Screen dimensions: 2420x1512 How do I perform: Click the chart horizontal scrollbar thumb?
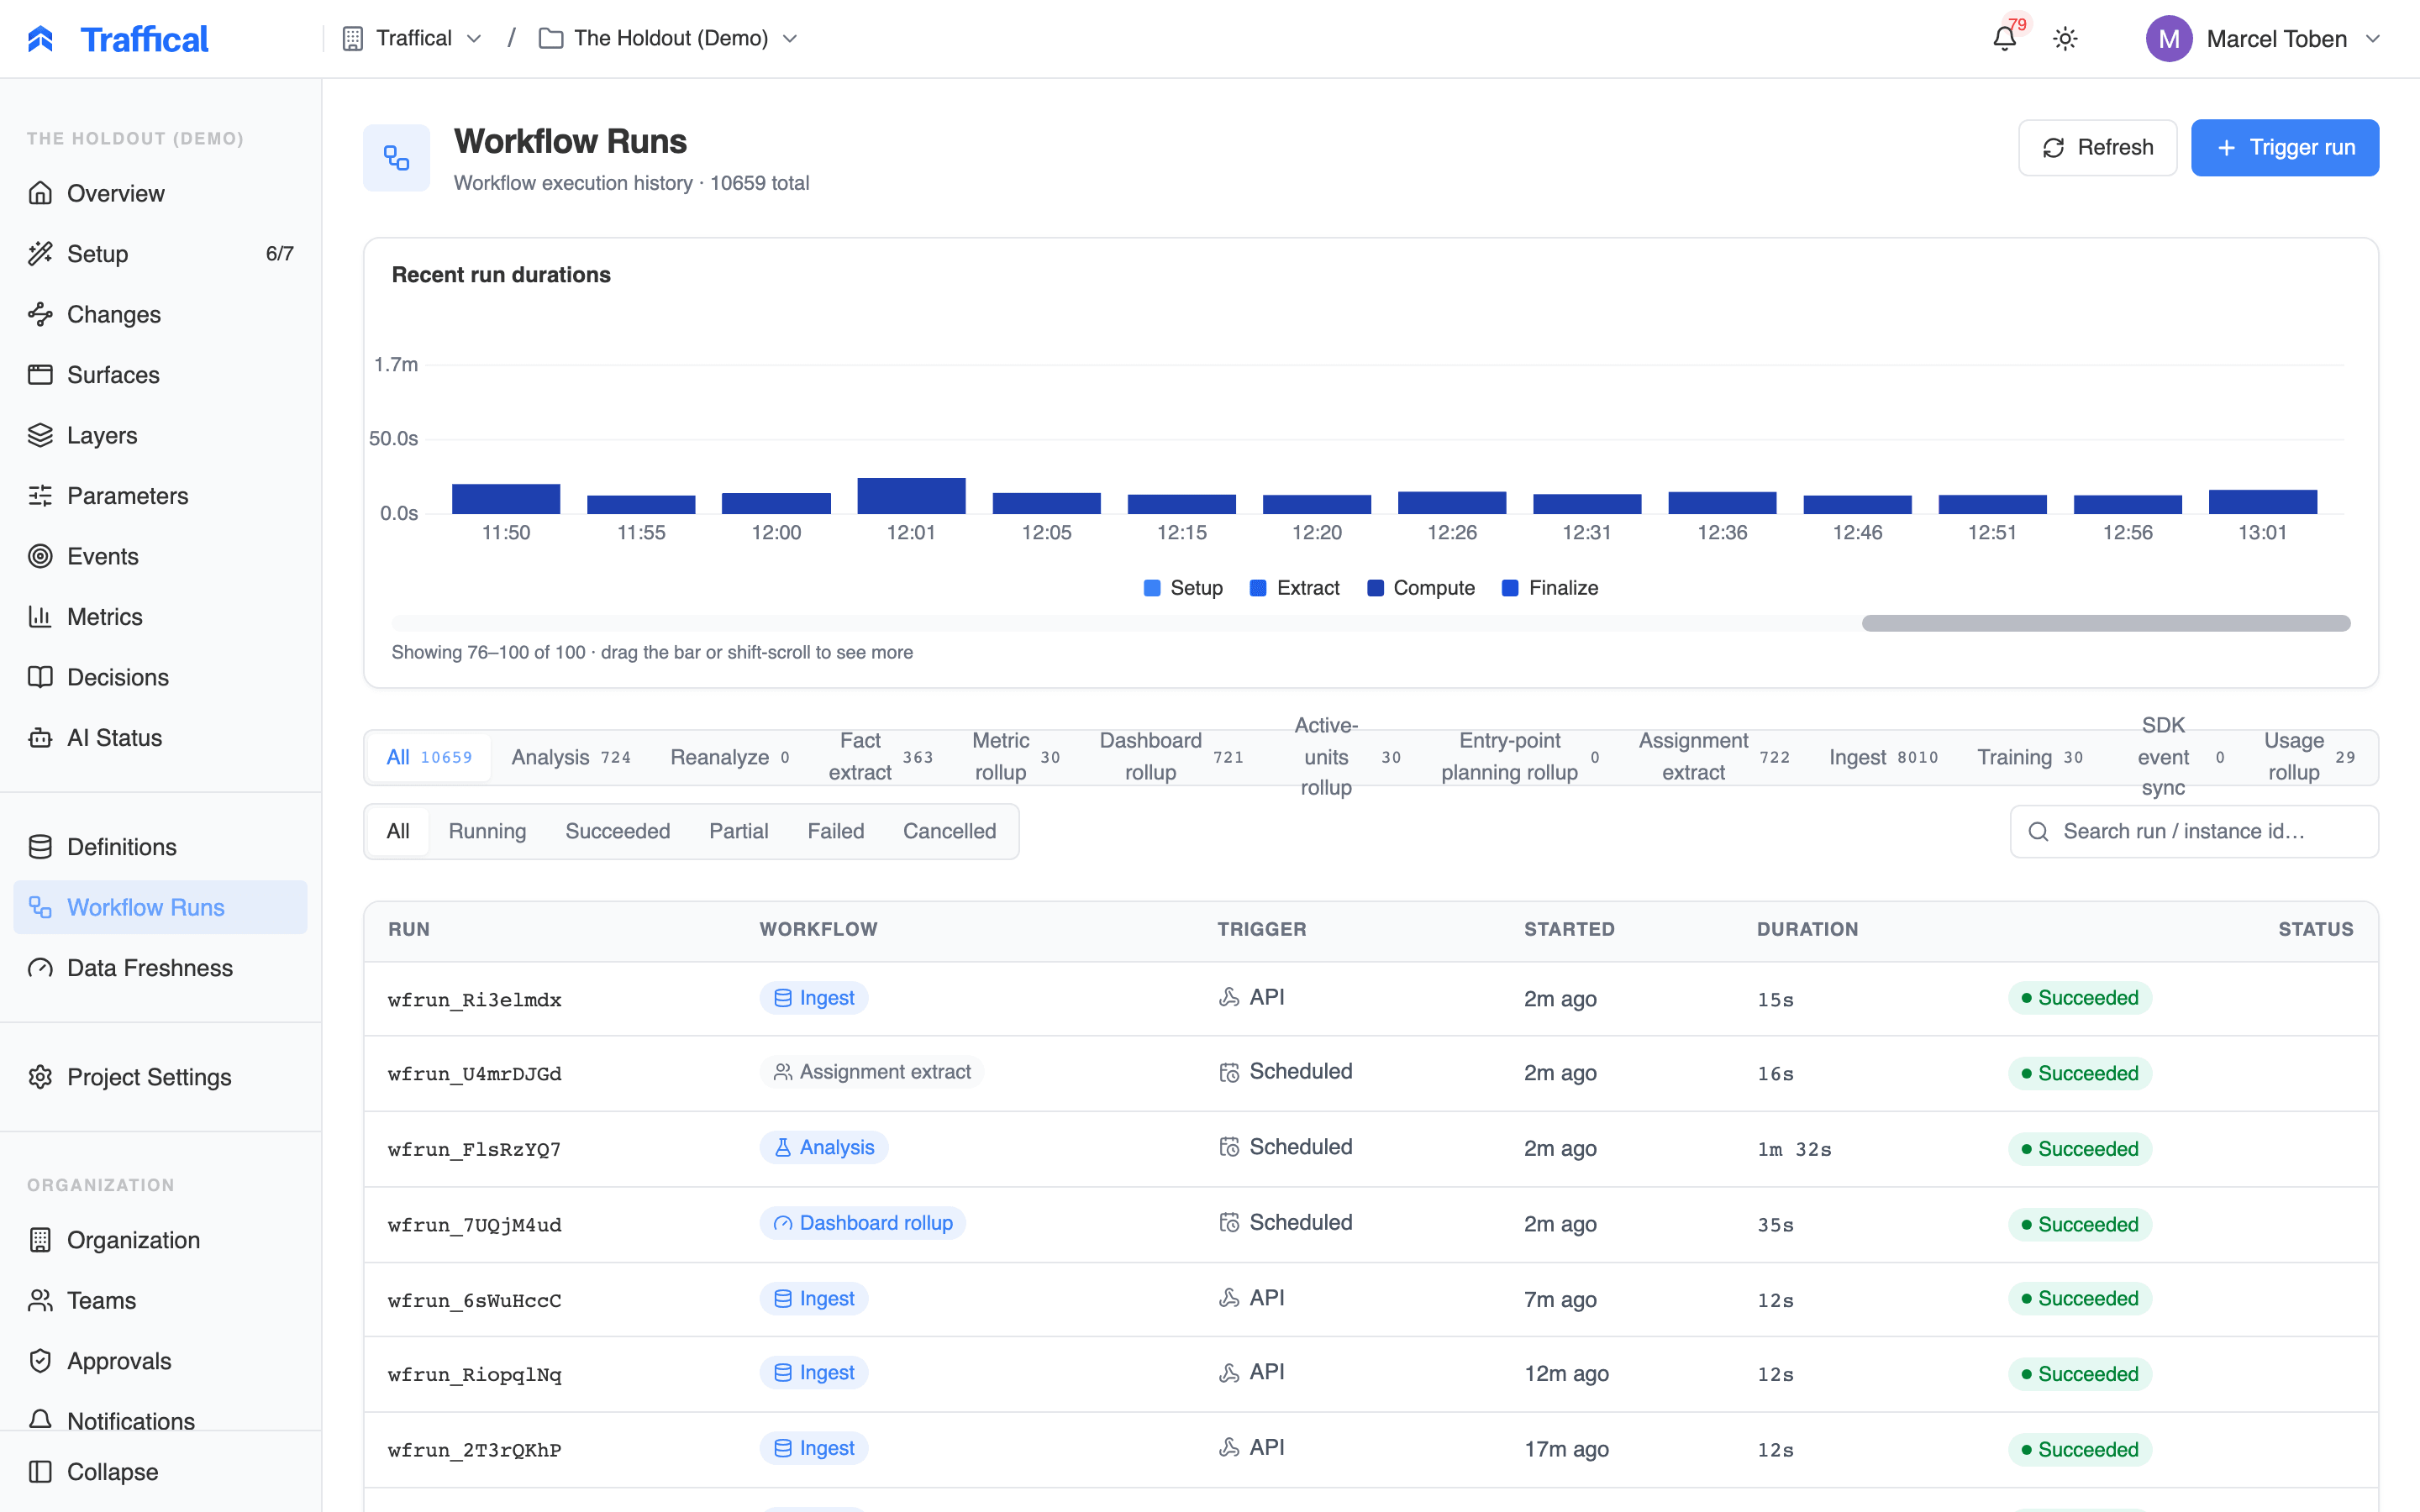click(x=2105, y=623)
